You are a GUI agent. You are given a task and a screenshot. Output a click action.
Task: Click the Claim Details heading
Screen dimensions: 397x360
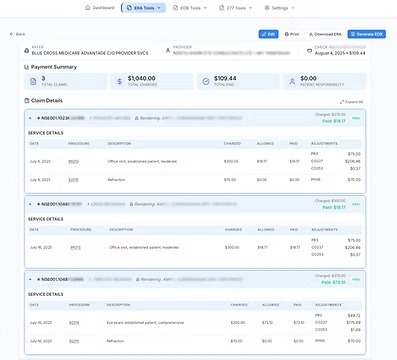[x=47, y=101]
